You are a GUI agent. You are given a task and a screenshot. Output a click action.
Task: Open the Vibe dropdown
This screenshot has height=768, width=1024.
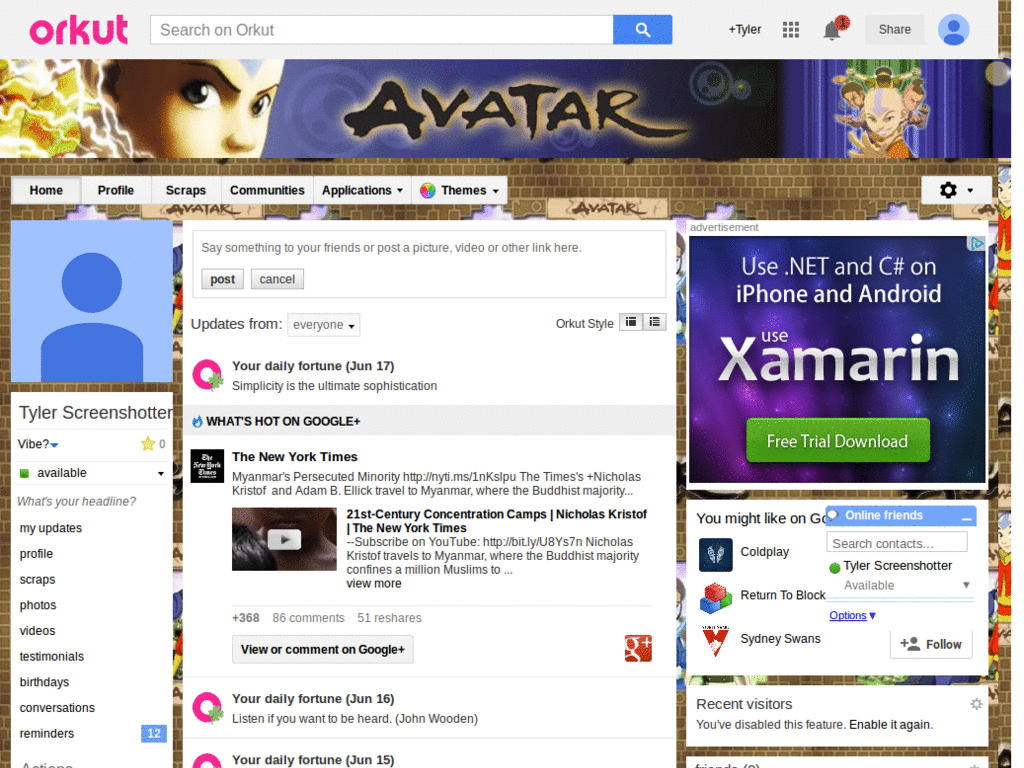[x=38, y=444]
